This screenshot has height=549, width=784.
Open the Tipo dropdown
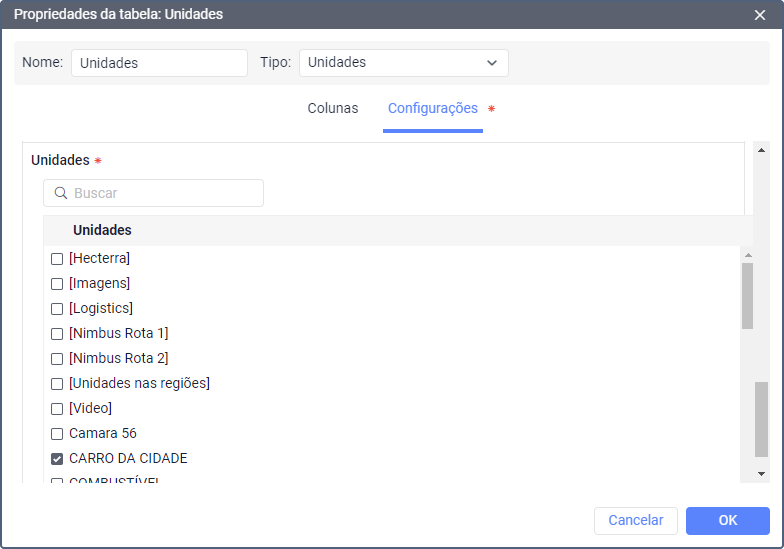[x=403, y=63]
